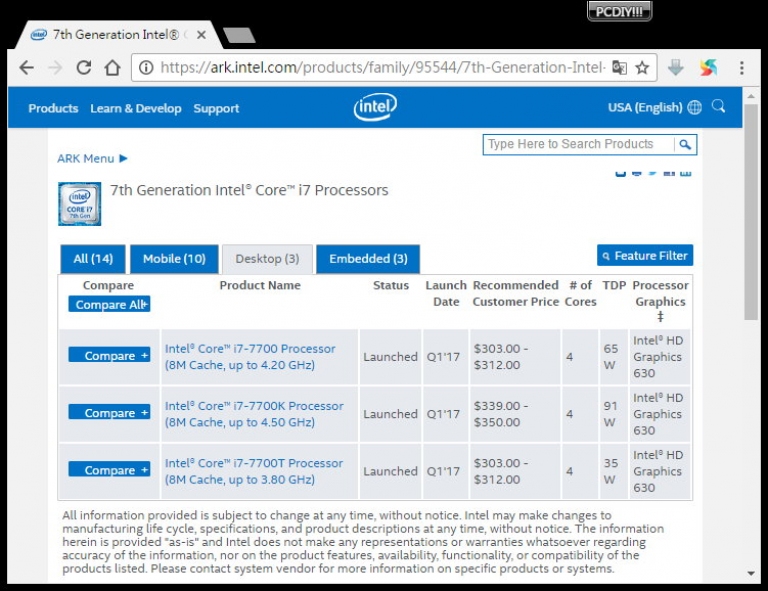
Task: Open the browser home page icon
Action: coord(112,68)
